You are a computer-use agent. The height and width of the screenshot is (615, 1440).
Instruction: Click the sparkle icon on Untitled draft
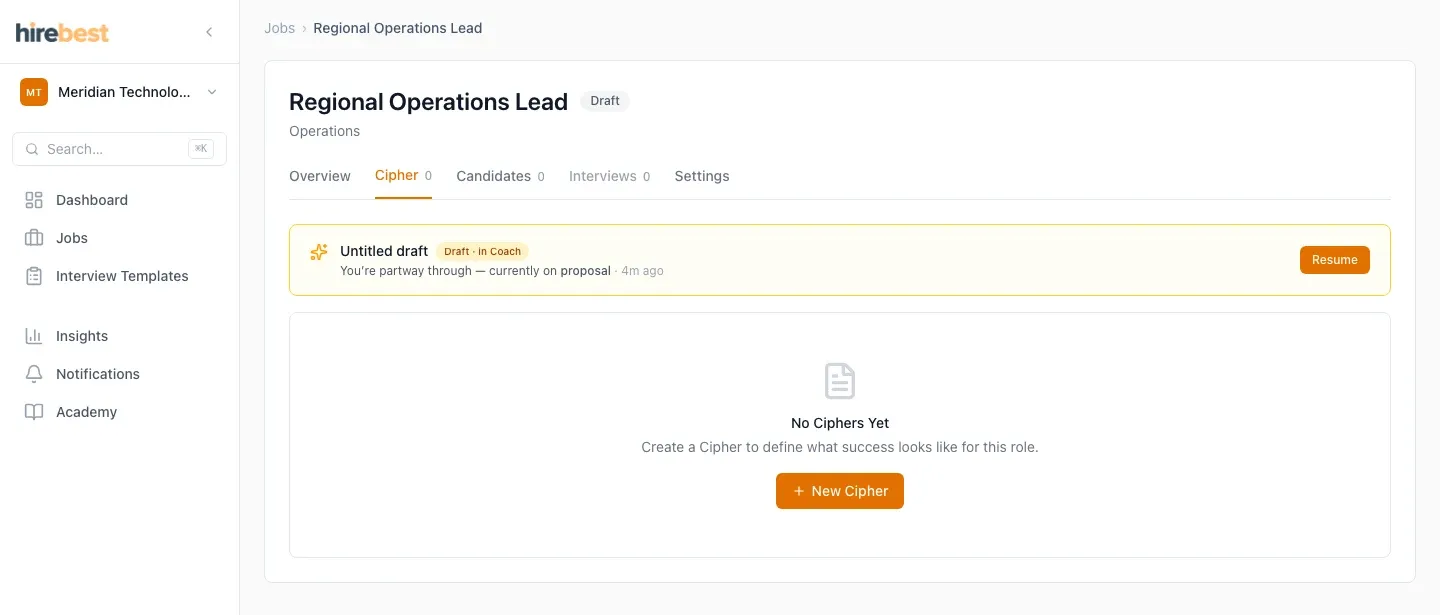319,252
